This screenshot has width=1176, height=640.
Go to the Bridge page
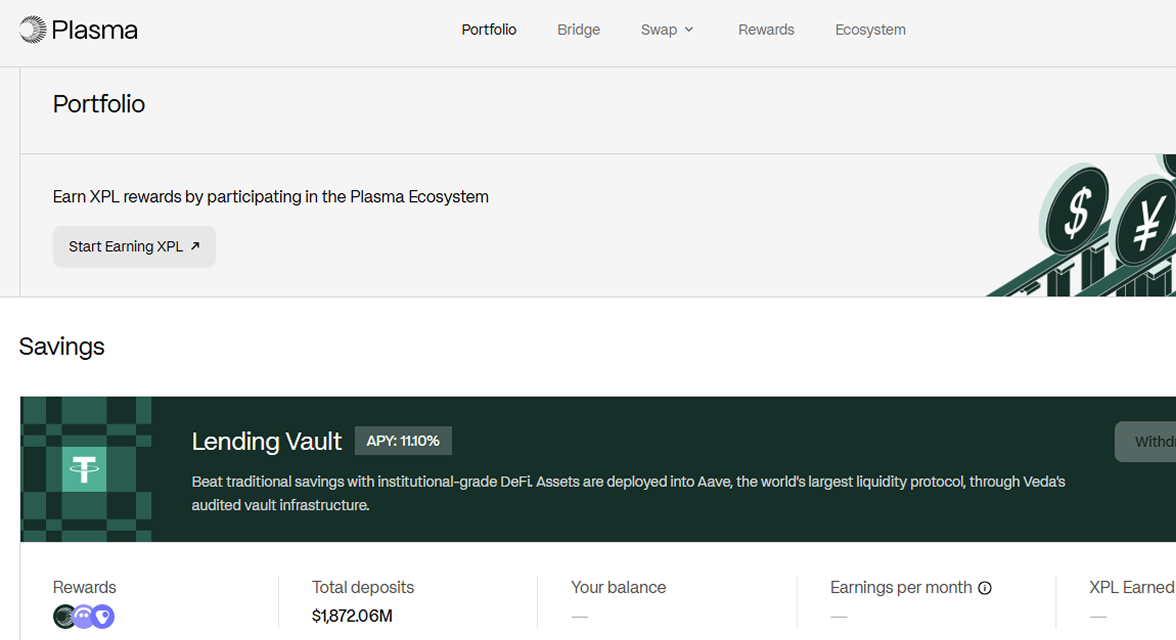pyautogui.click(x=578, y=30)
